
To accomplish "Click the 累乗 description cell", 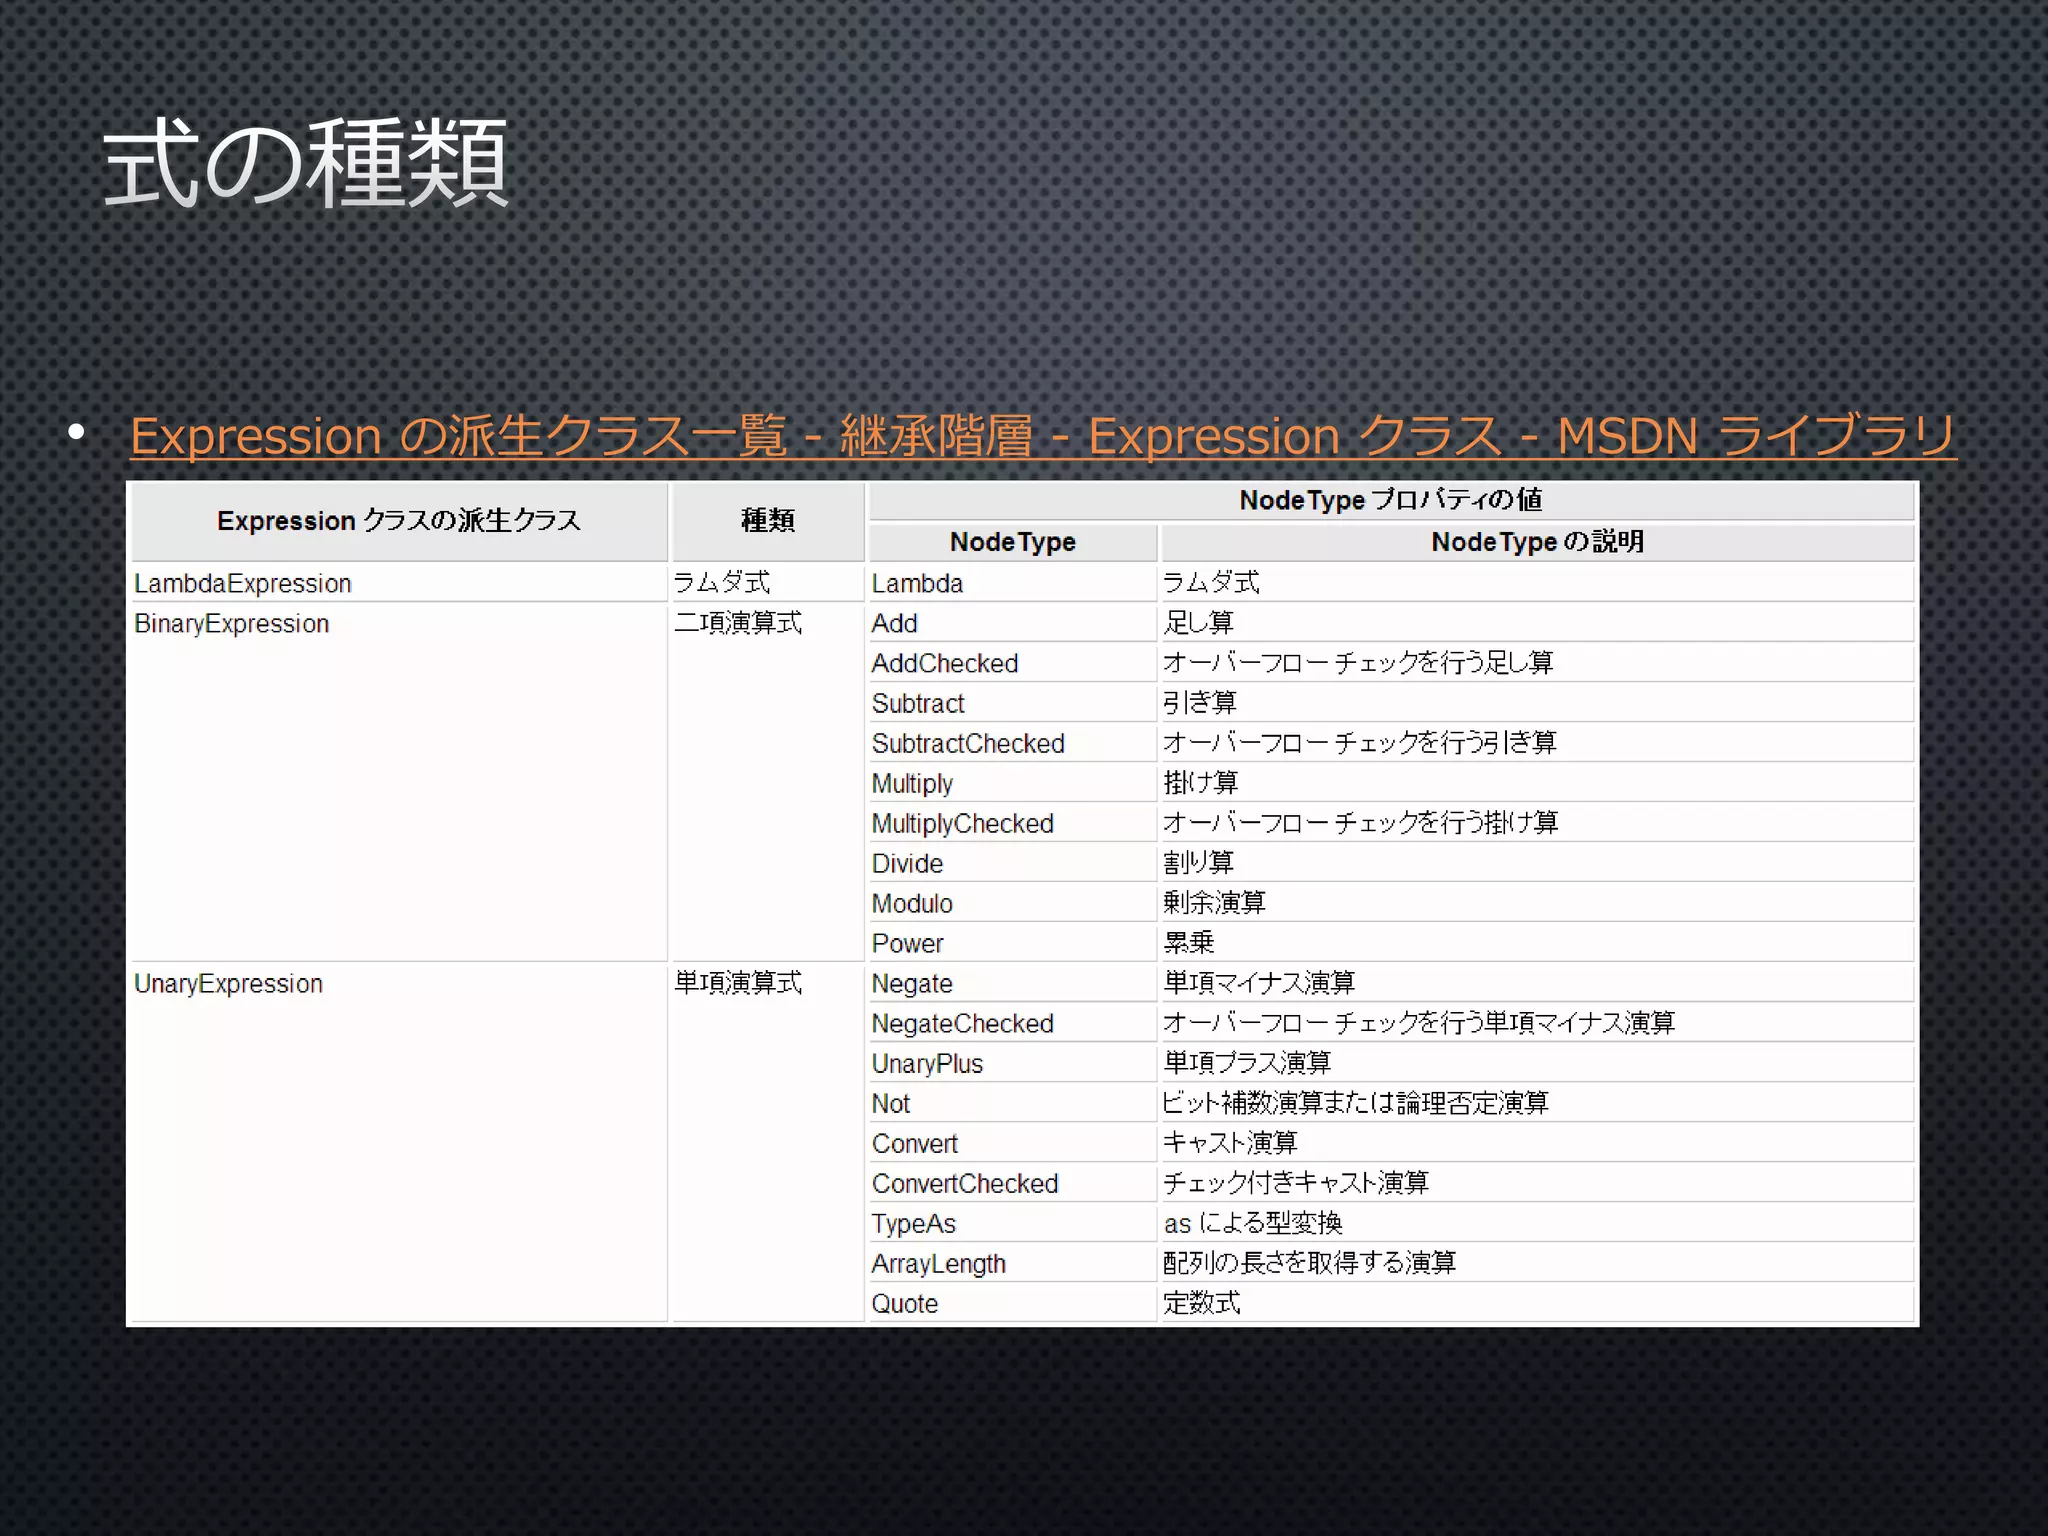I will (x=1538, y=943).
